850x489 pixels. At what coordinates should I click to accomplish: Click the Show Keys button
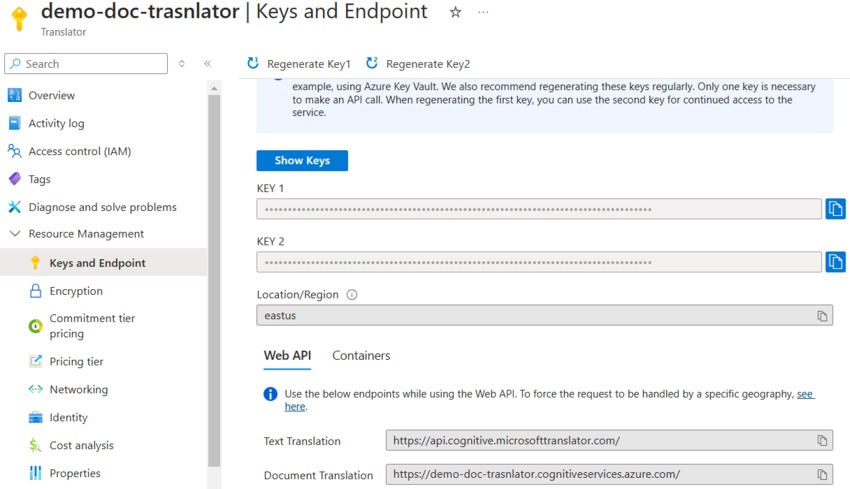pos(302,161)
